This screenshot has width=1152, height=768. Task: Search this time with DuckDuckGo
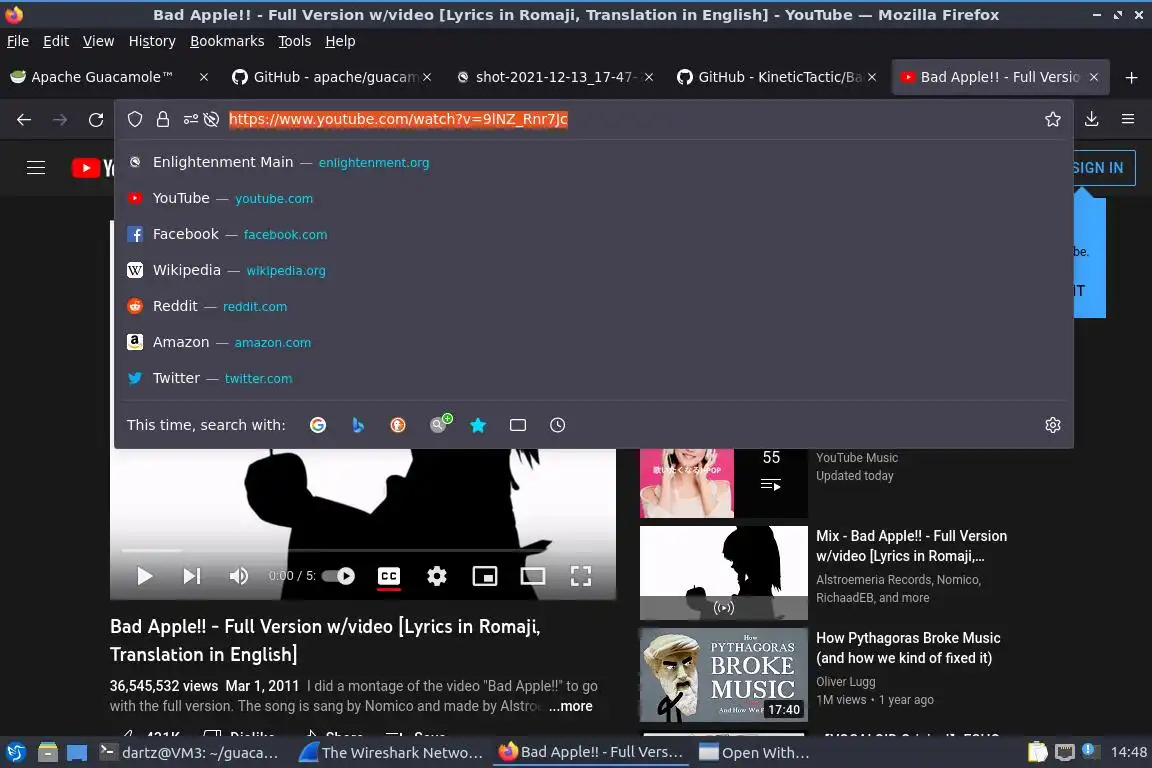(x=397, y=425)
